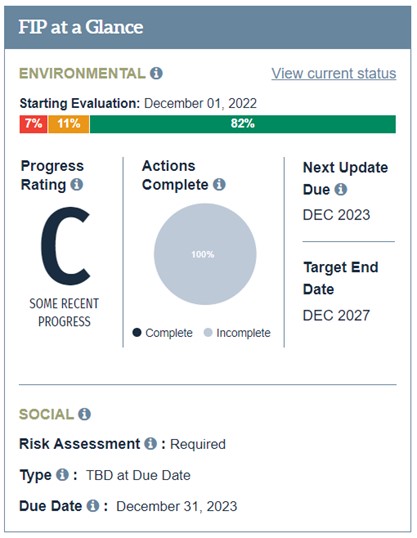Open Risk Assessment info icon
Viewport: 417px width, 538px height.
[x=150, y=444]
